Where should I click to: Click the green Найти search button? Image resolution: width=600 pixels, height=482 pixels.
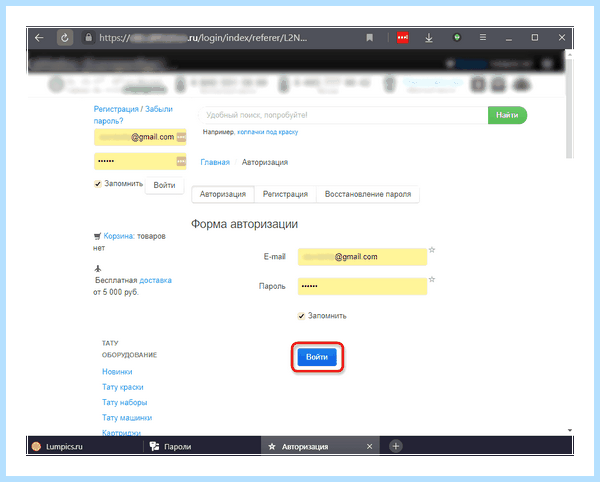[x=507, y=115]
